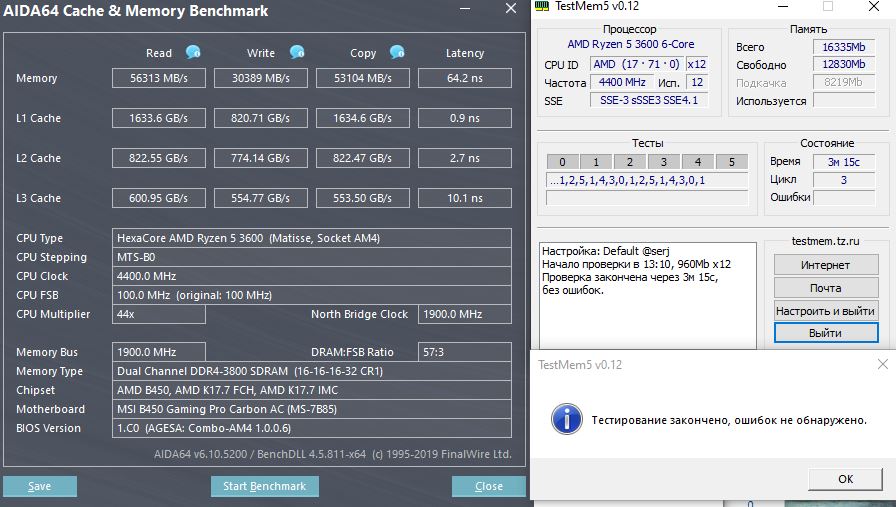Click the North Bridge Clock value 1900.0 MHz

point(465,314)
